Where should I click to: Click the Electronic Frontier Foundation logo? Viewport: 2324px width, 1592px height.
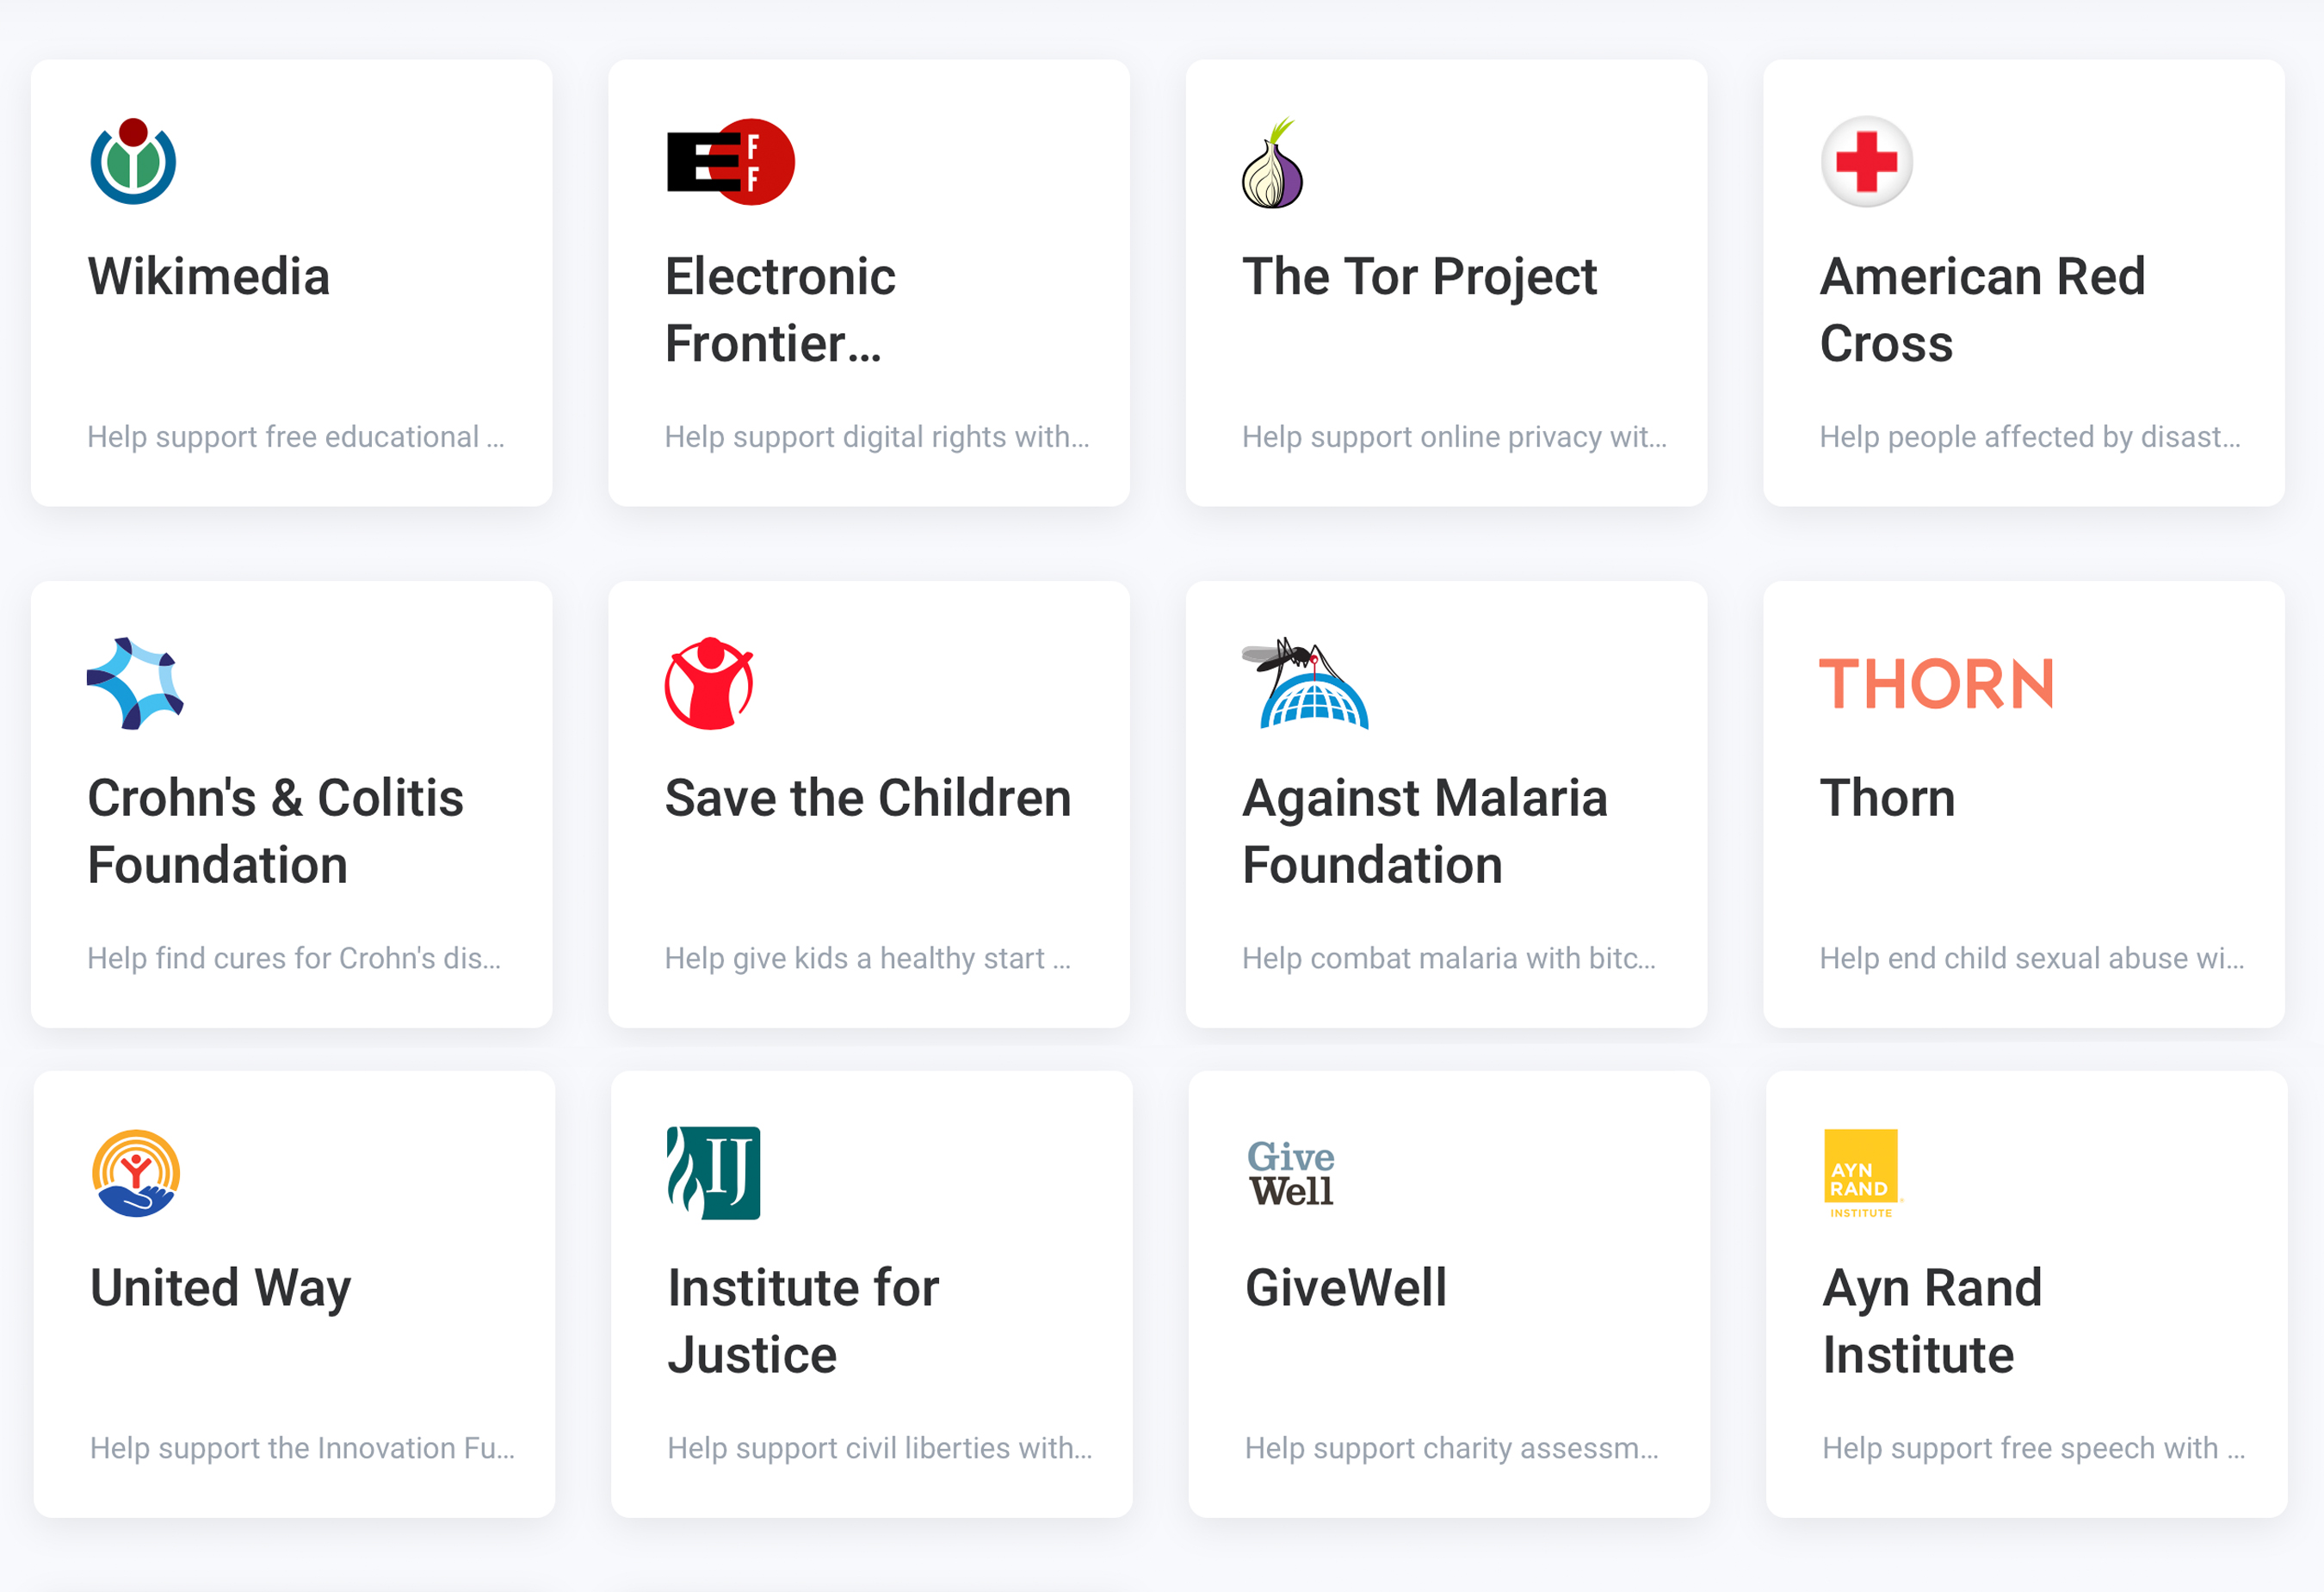coord(729,163)
